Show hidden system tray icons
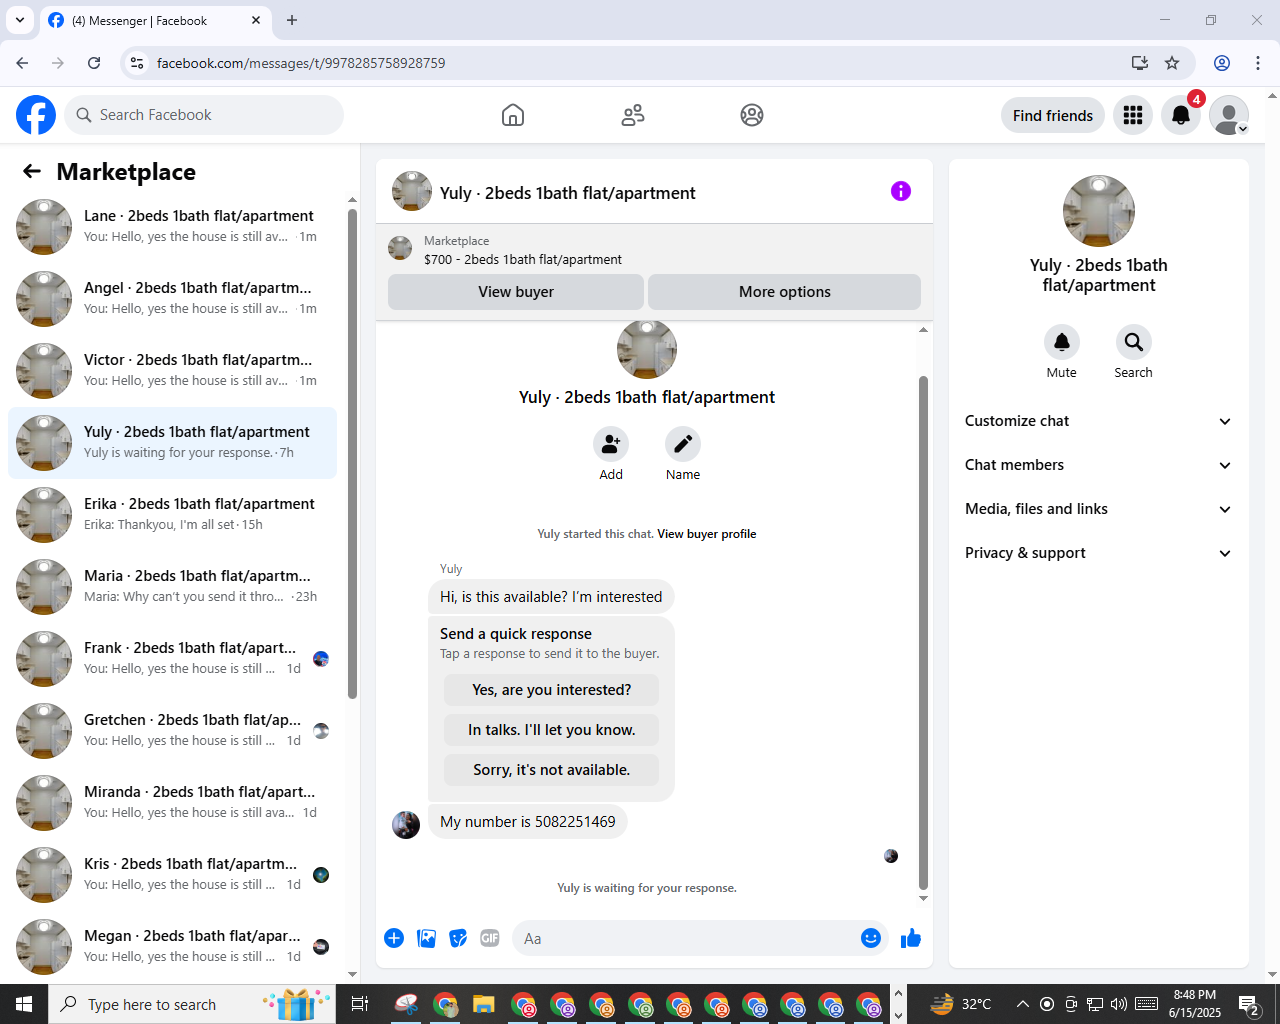Image resolution: width=1280 pixels, height=1024 pixels. point(1022,1004)
